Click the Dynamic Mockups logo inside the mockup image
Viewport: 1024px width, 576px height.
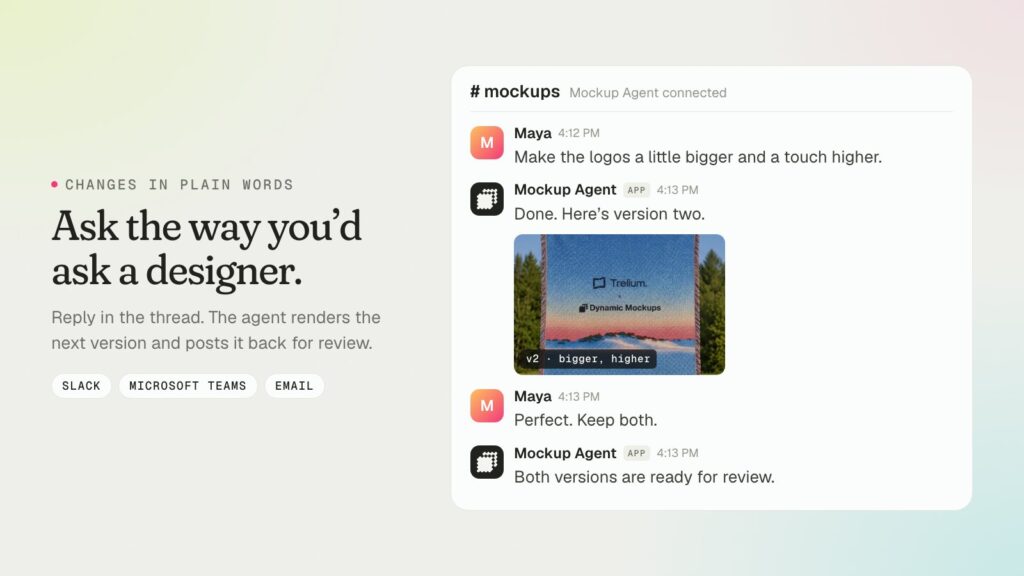[x=620, y=308]
